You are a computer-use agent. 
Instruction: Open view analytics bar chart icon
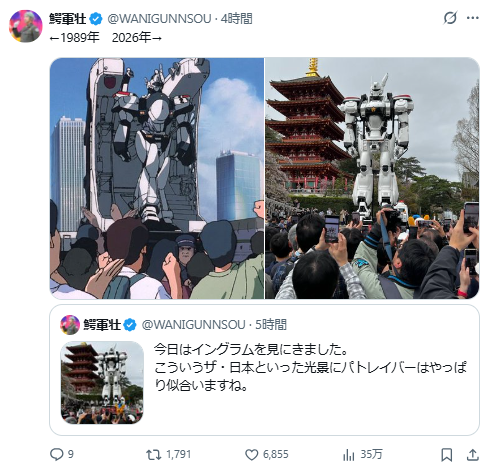[x=349, y=455]
